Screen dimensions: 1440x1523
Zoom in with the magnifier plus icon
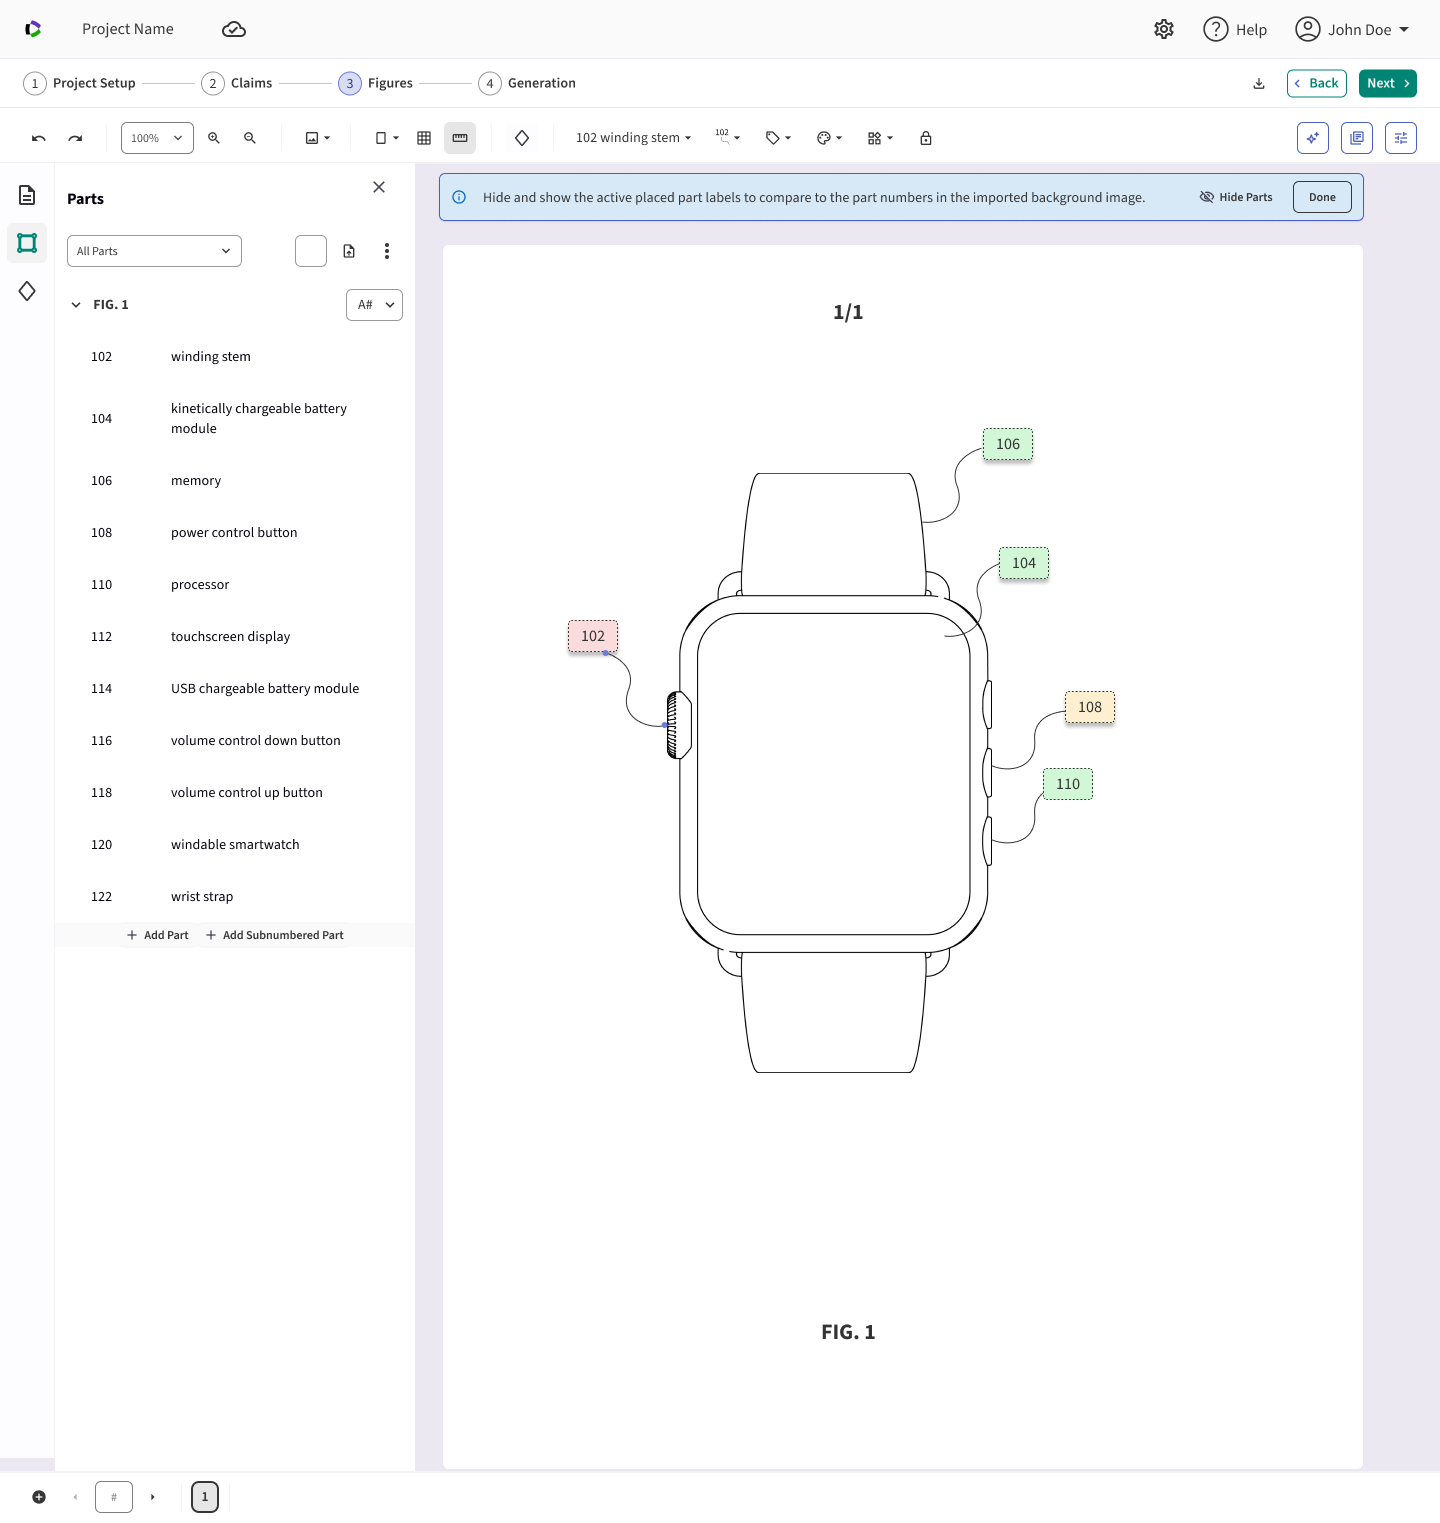[214, 138]
